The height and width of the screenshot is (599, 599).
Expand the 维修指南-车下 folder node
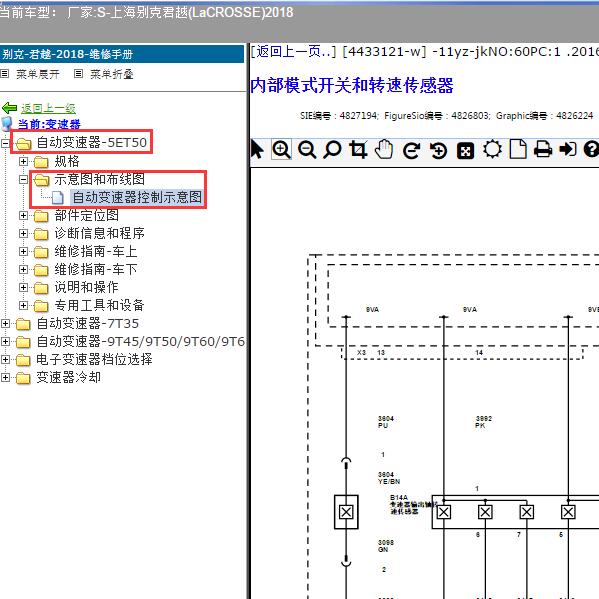click(x=23, y=269)
